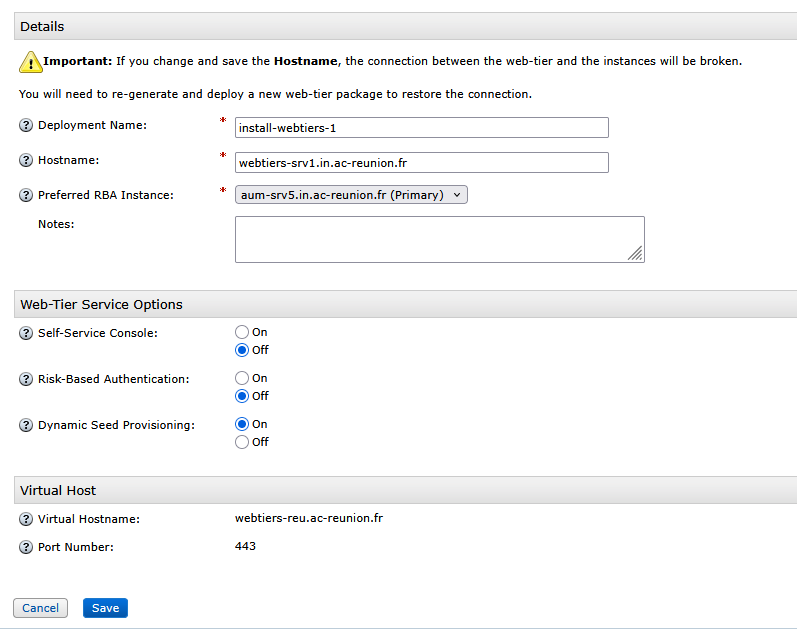Open help for Preferred RBA Instance
The height and width of the screenshot is (629, 797).
pos(26,195)
